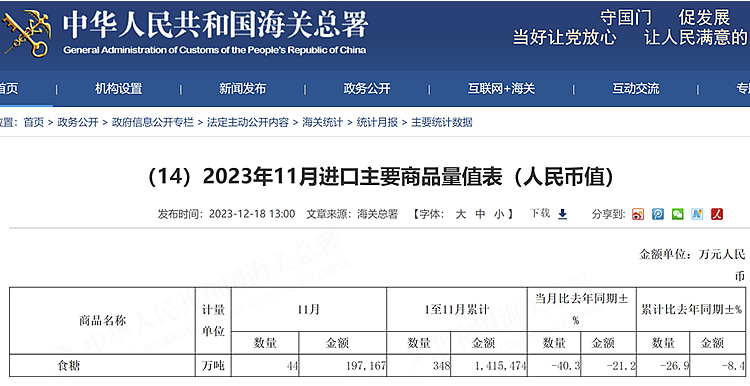This screenshot has height=386, width=750.
Task: Go to 统计月报 in breadcrumb
Action: click(377, 122)
